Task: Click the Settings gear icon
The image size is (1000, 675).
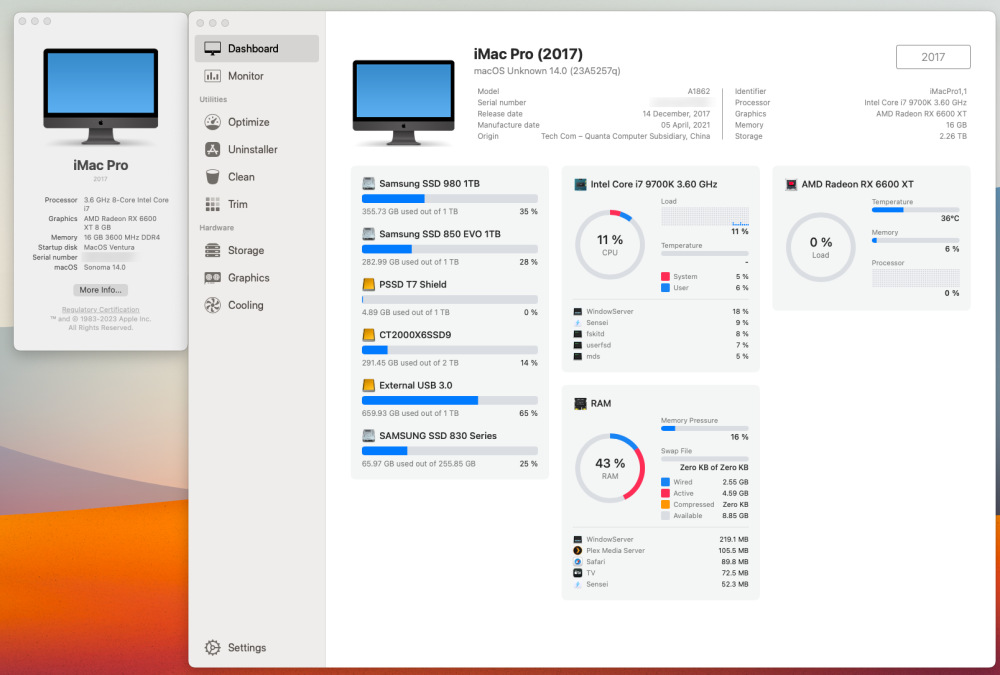Action: [212, 648]
